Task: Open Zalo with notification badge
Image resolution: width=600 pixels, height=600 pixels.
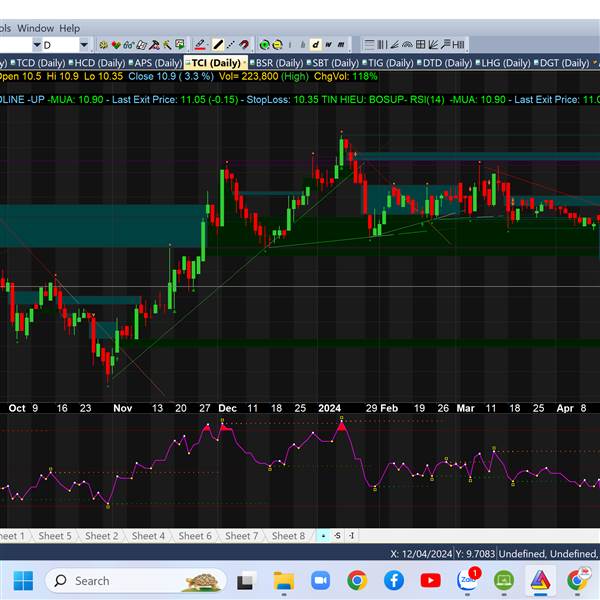Action: click(x=468, y=580)
